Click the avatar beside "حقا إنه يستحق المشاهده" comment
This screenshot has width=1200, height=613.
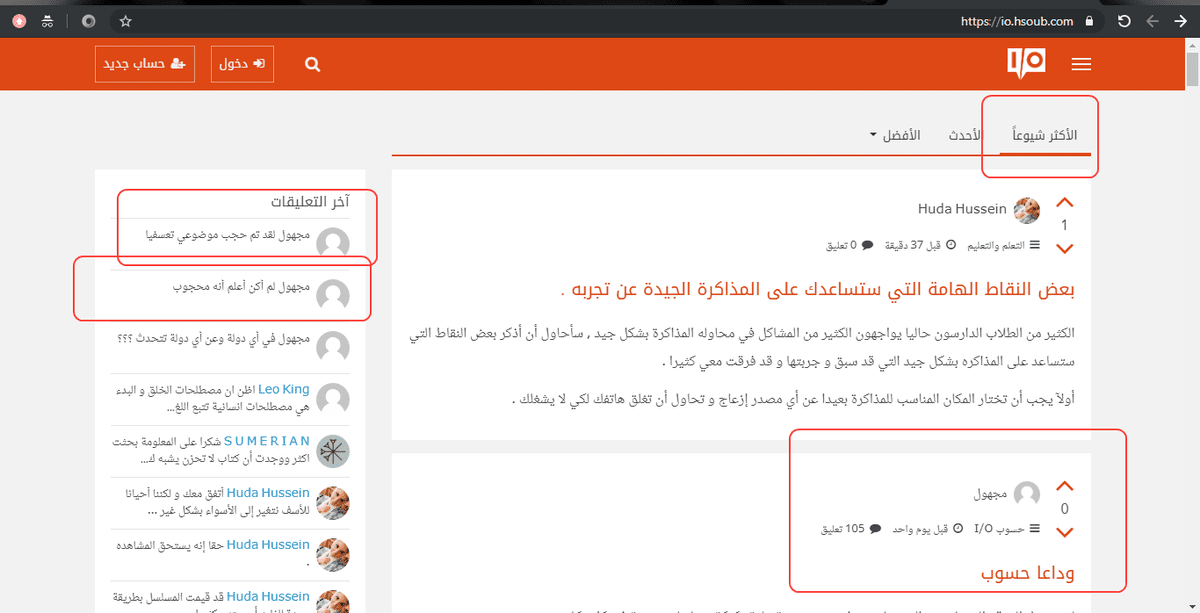coord(333,555)
